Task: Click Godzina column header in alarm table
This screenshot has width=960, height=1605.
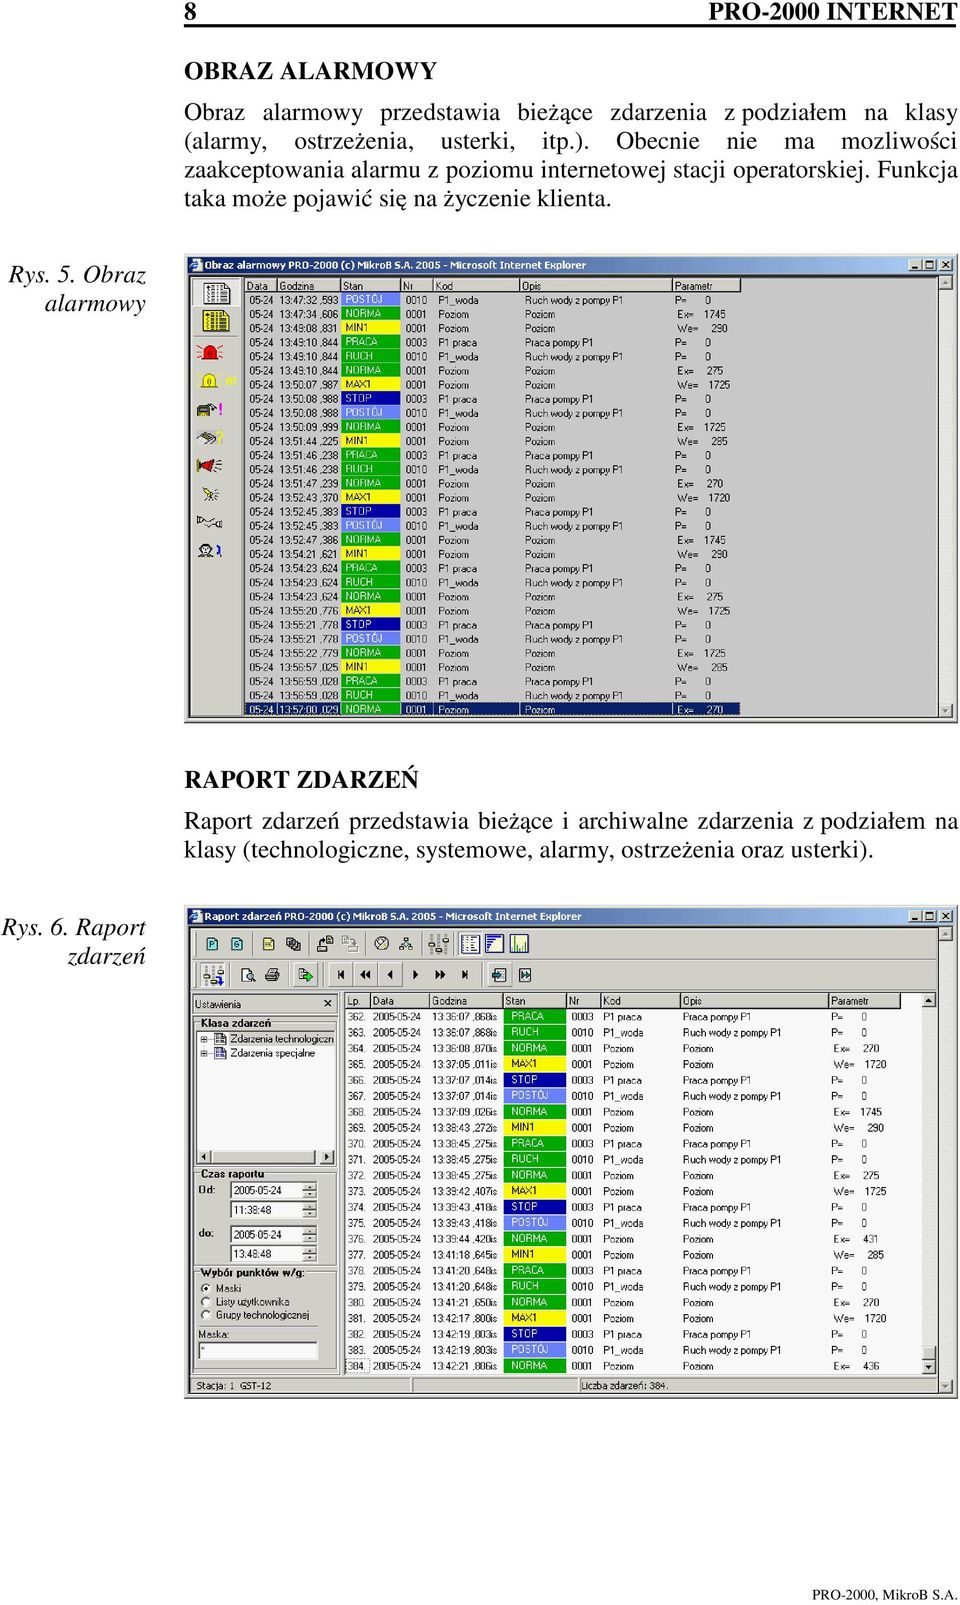Action: [x=308, y=286]
